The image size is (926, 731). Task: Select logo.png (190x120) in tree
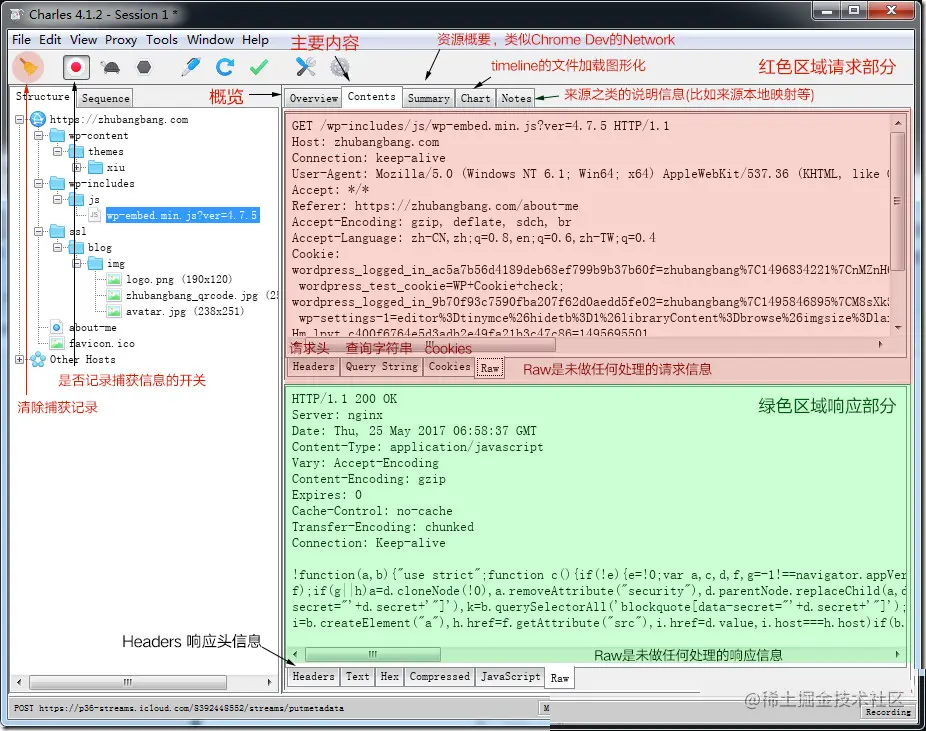[x=179, y=279]
